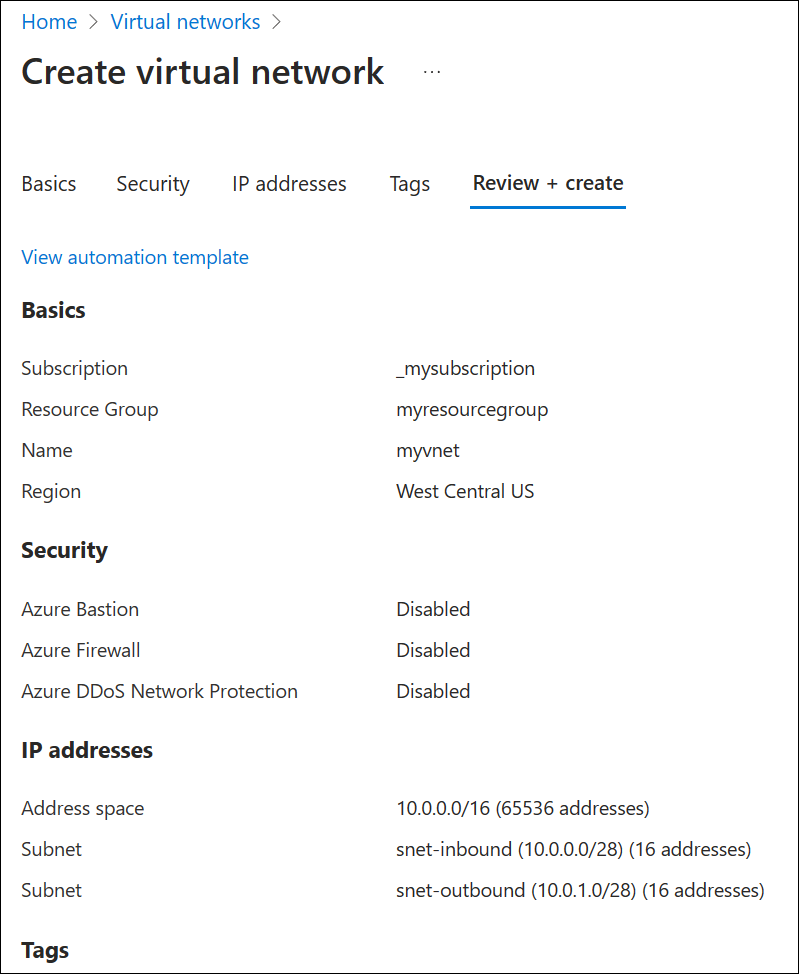Open View automation template
Screen dimensions: 799x974
tap(134, 257)
